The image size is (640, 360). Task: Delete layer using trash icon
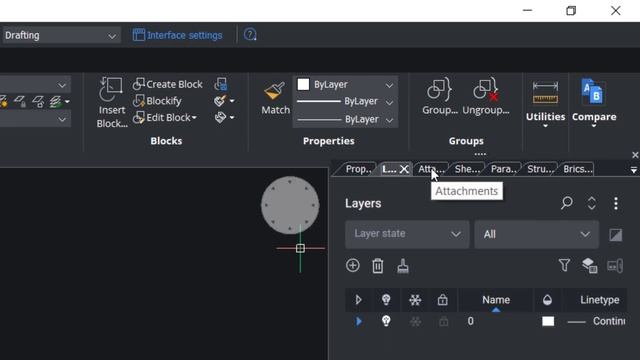(378, 266)
